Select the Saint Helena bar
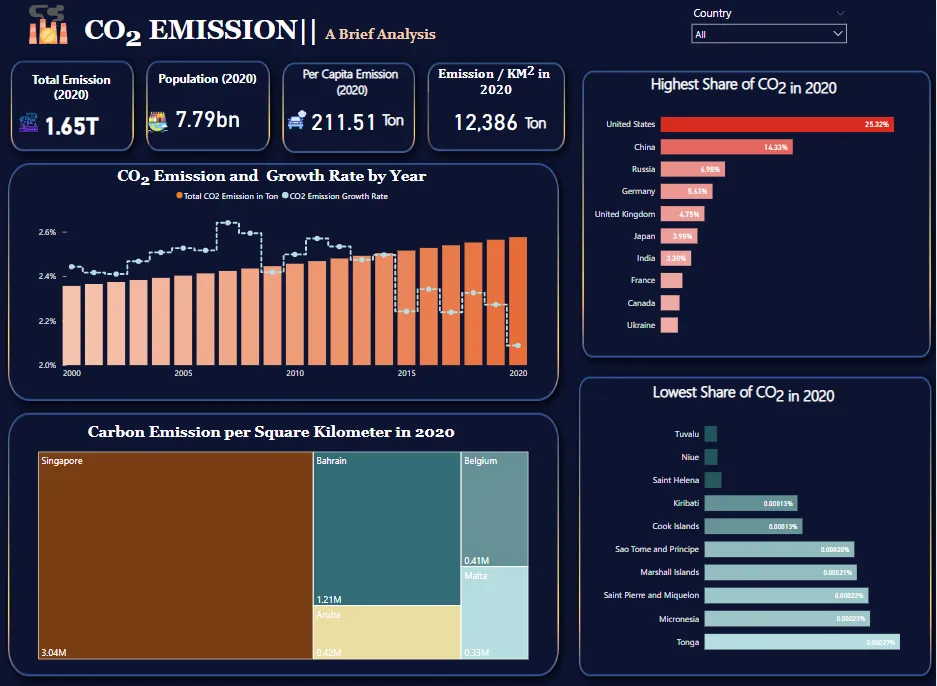Screen dimensions: 937x686 click(713, 480)
